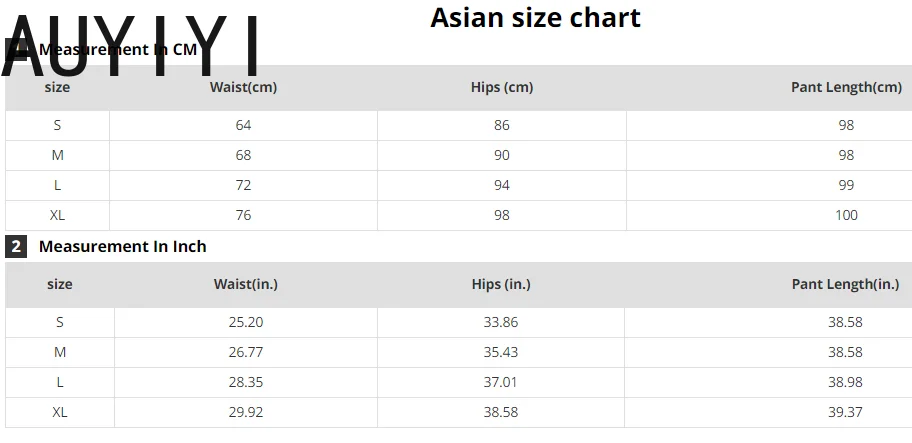Select the XL pant length value 100
This screenshot has height=443, width=912.
[846, 216]
